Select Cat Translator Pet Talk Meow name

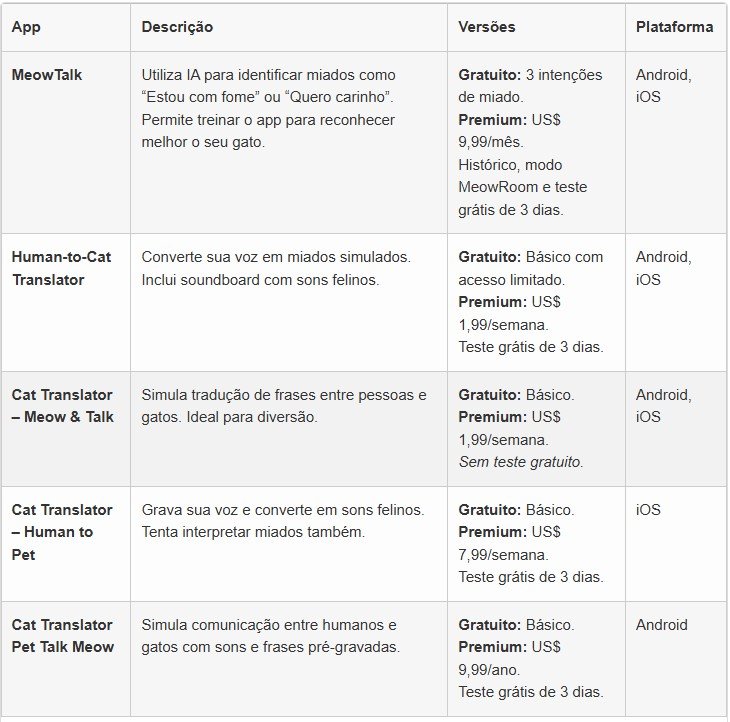click(62, 635)
